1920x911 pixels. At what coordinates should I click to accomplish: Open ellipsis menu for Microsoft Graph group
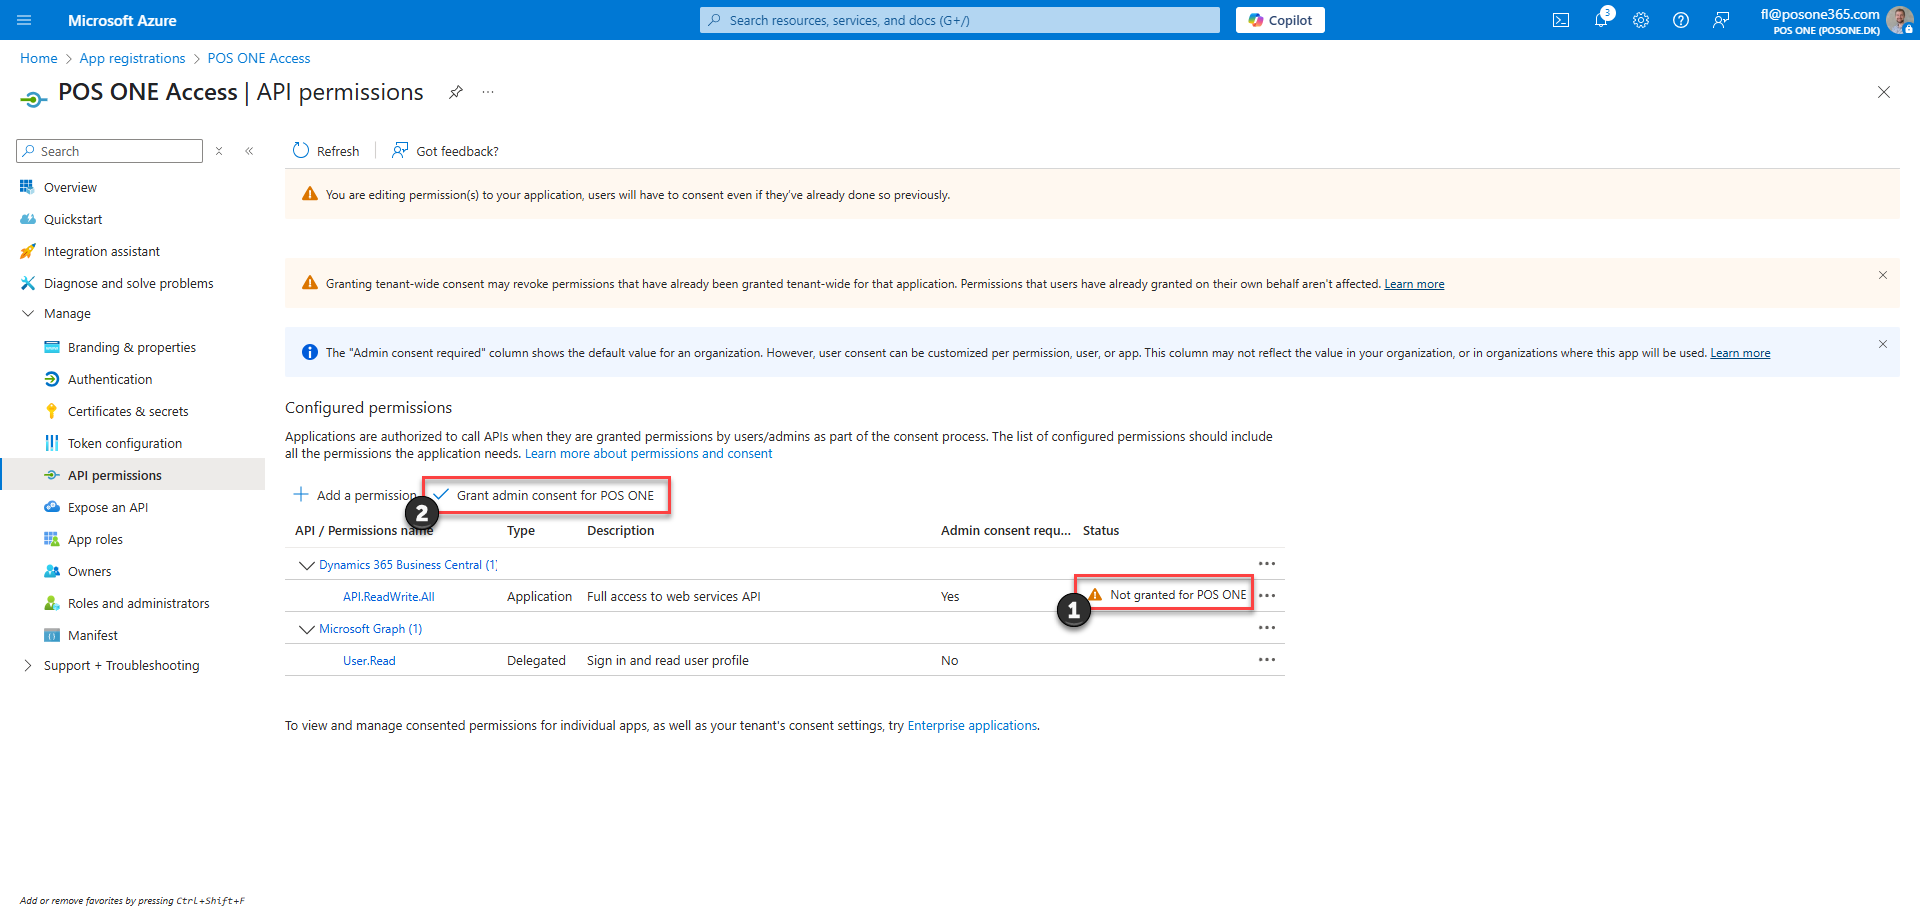pyautogui.click(x=1267, y=628)
